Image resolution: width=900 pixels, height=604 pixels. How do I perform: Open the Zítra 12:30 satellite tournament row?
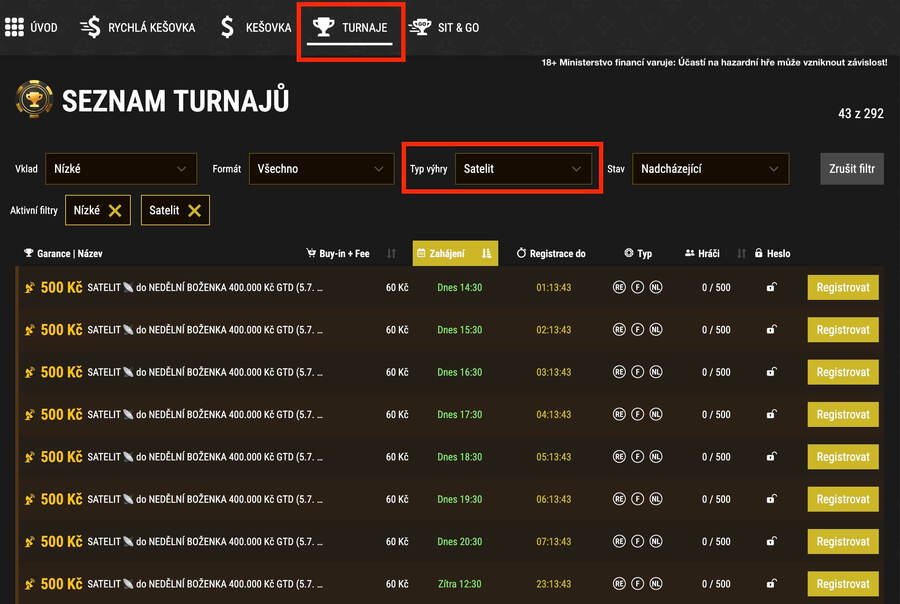click(x=448, y=584)
